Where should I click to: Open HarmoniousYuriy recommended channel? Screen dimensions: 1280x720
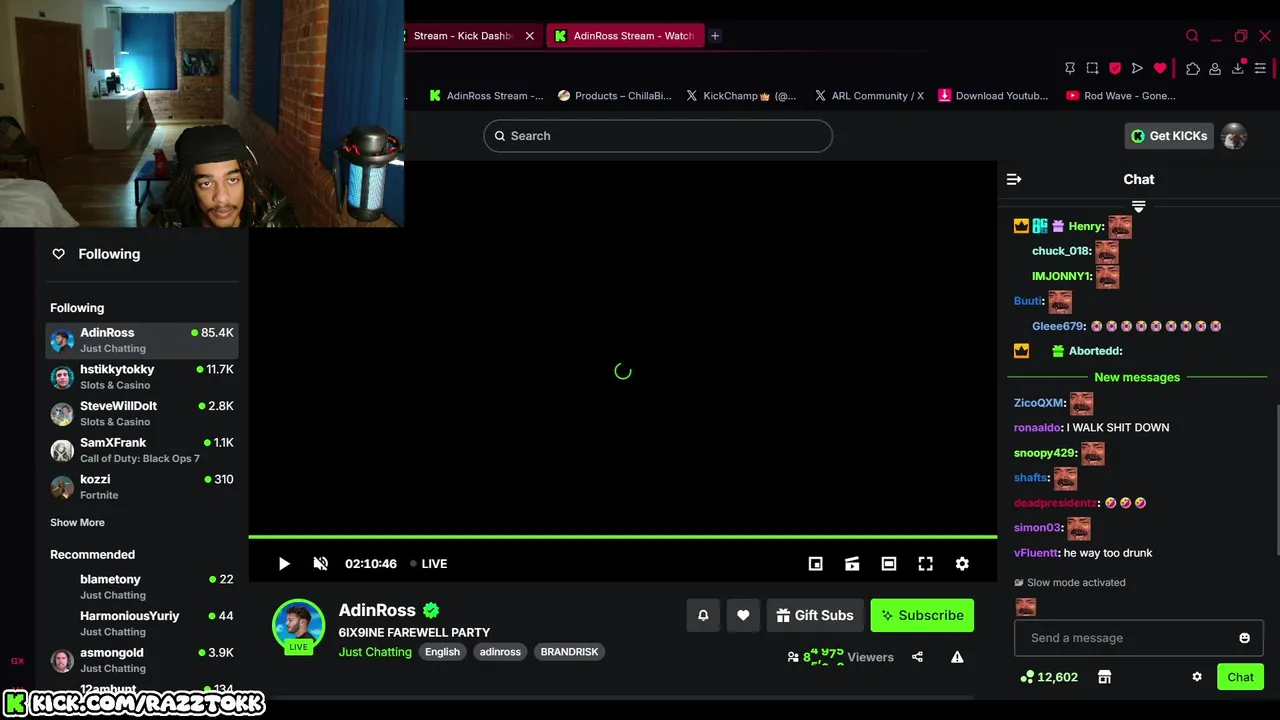click(x=142, y=623)
